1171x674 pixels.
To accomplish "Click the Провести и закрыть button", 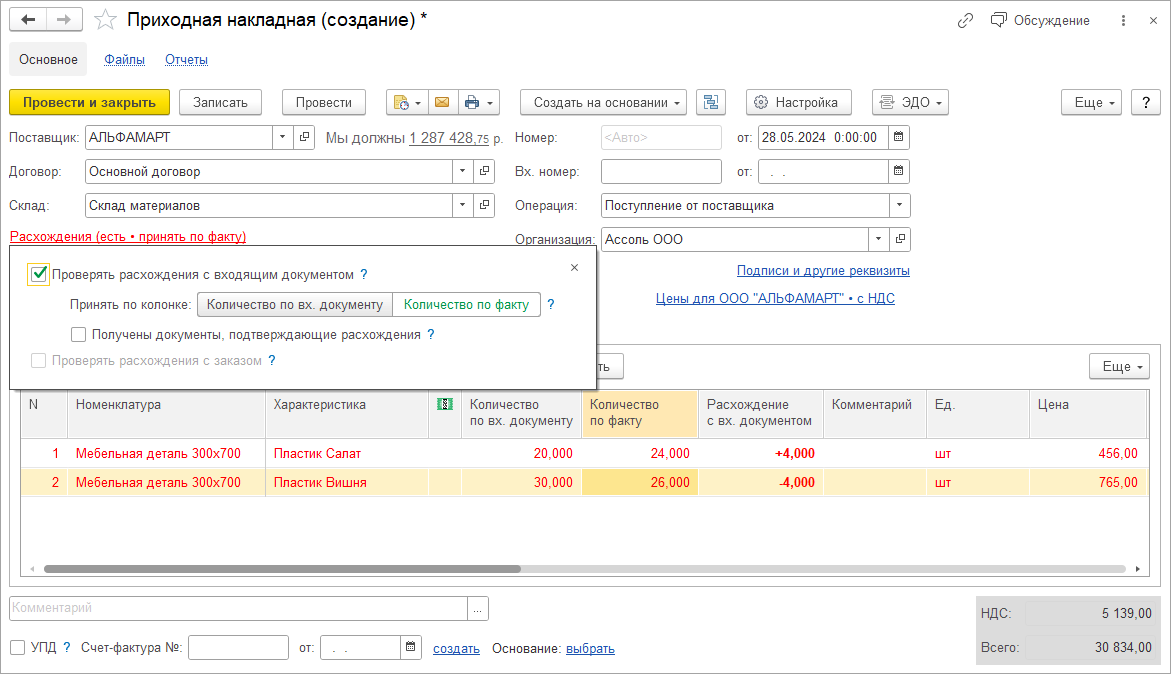I will click(89, 102).
